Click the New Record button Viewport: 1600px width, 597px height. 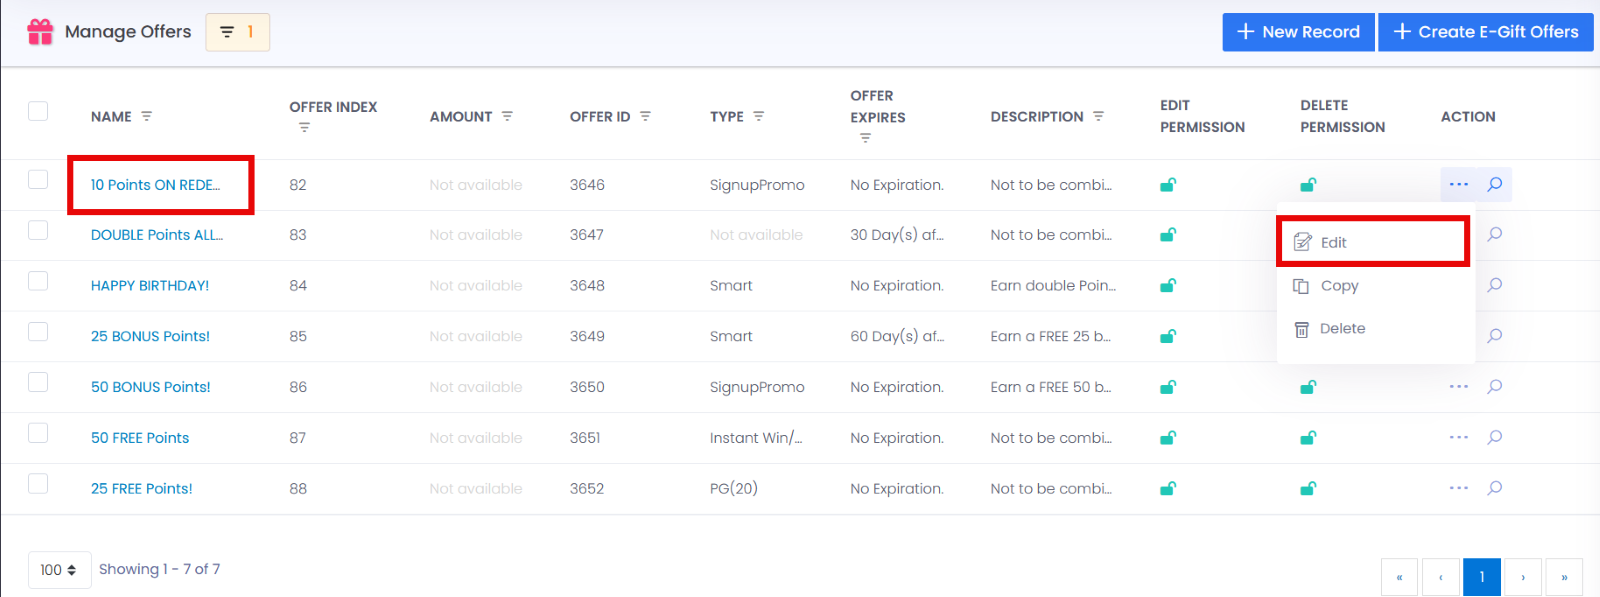click(x=1298, y=32)
